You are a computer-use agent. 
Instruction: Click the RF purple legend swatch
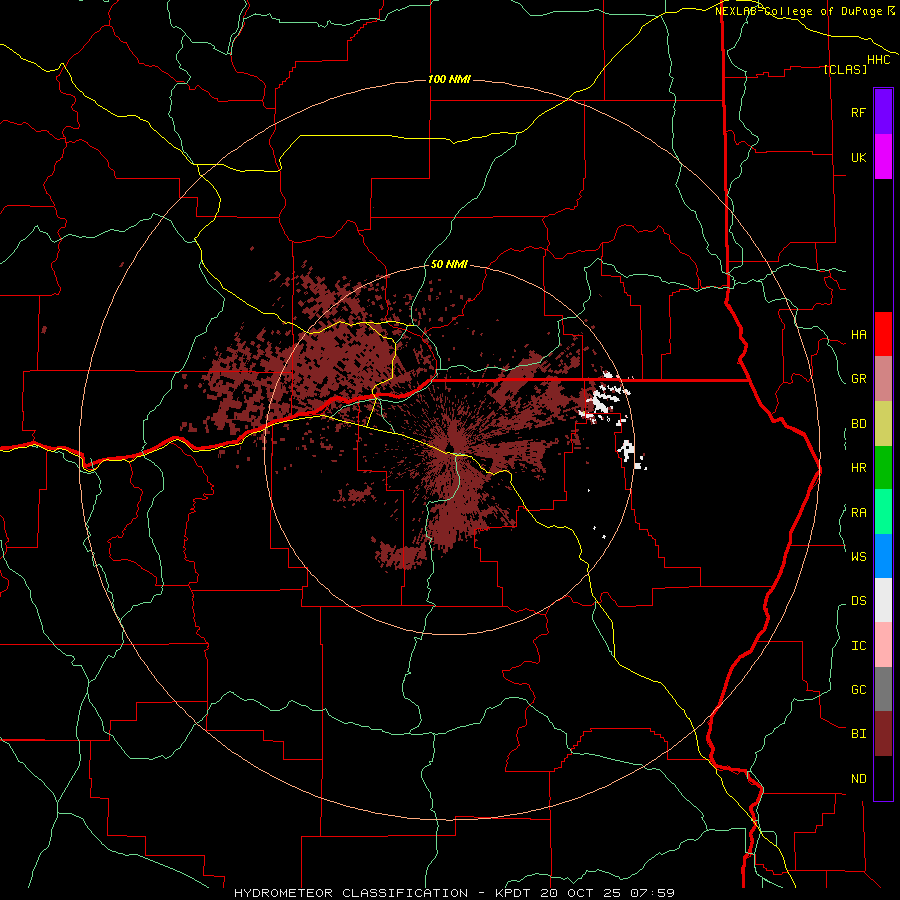883,112
